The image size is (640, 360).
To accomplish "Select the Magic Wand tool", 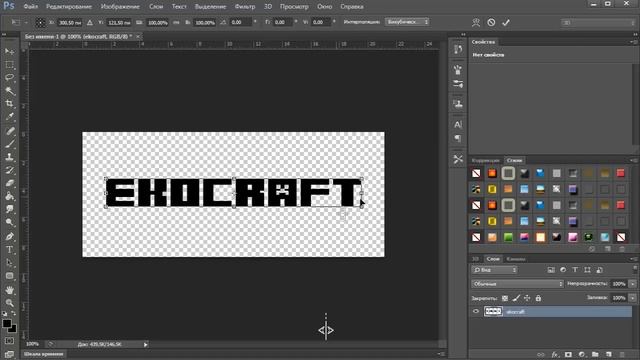I will pyautogui.click(x=9, y=91).
